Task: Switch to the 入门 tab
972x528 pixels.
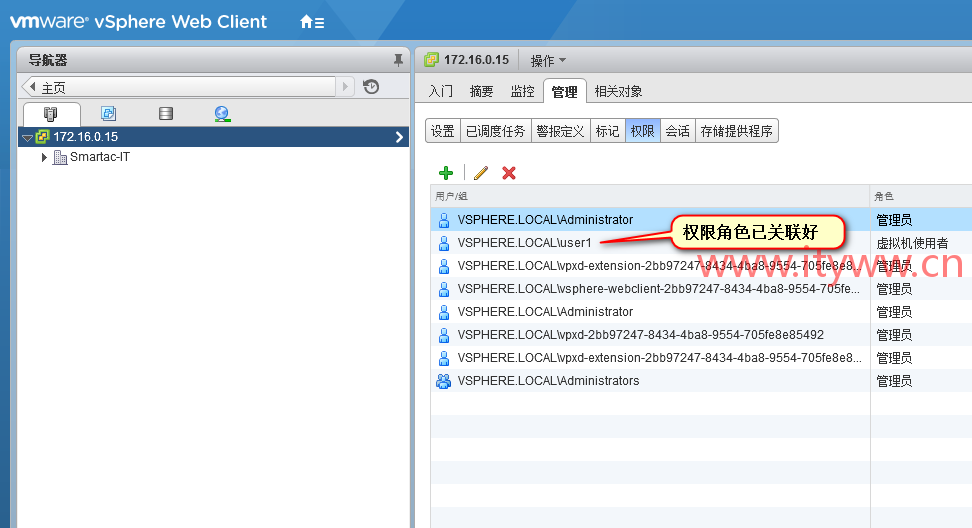Action: coord(441,92)
